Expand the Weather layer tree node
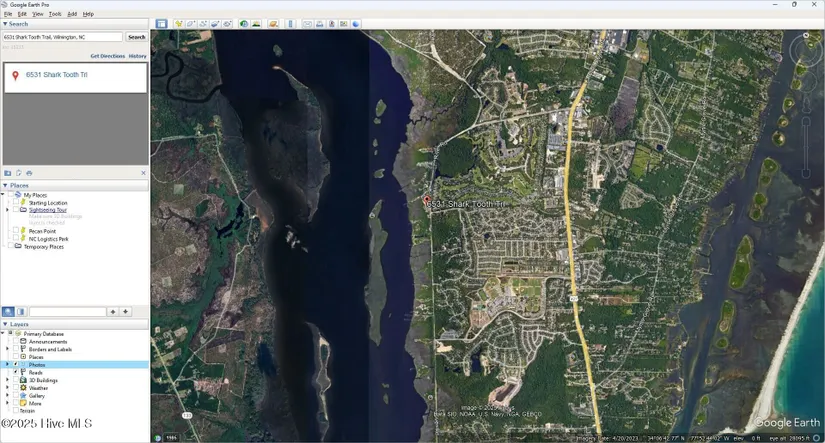The height and width of the screenshot is (443, 825). 8,388
